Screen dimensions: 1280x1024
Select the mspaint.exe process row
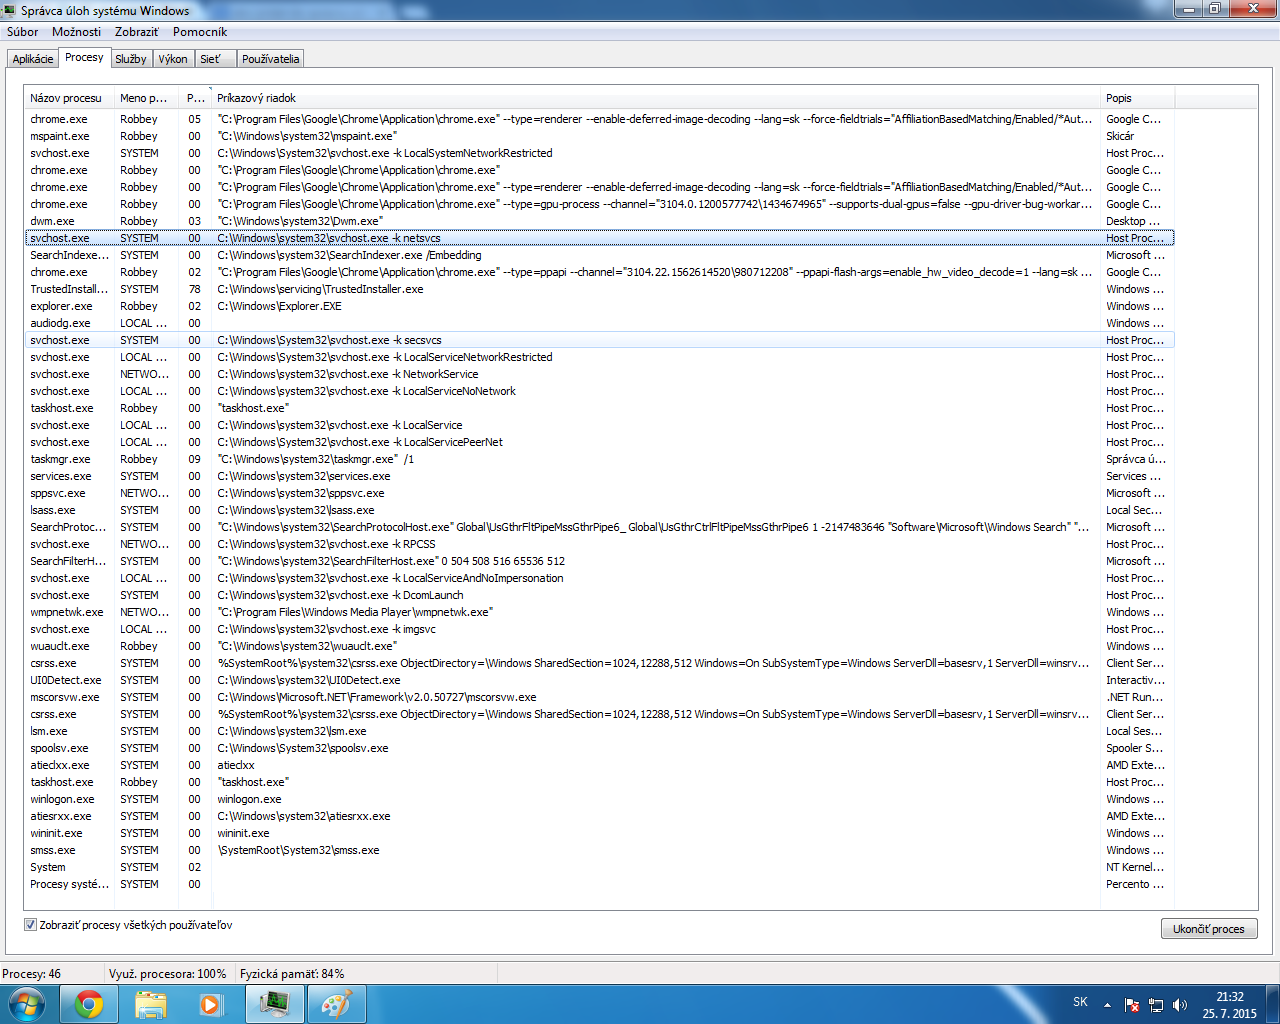click(599, 136)
